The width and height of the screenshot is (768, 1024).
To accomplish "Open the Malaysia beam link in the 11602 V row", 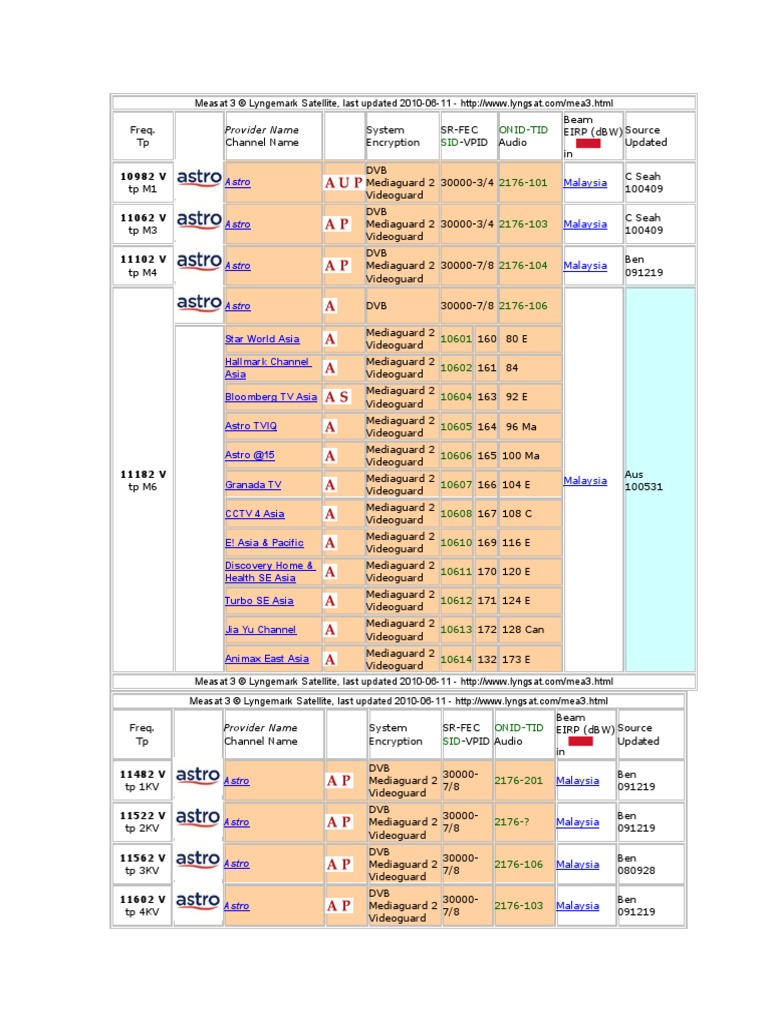I will coord(577,906).
